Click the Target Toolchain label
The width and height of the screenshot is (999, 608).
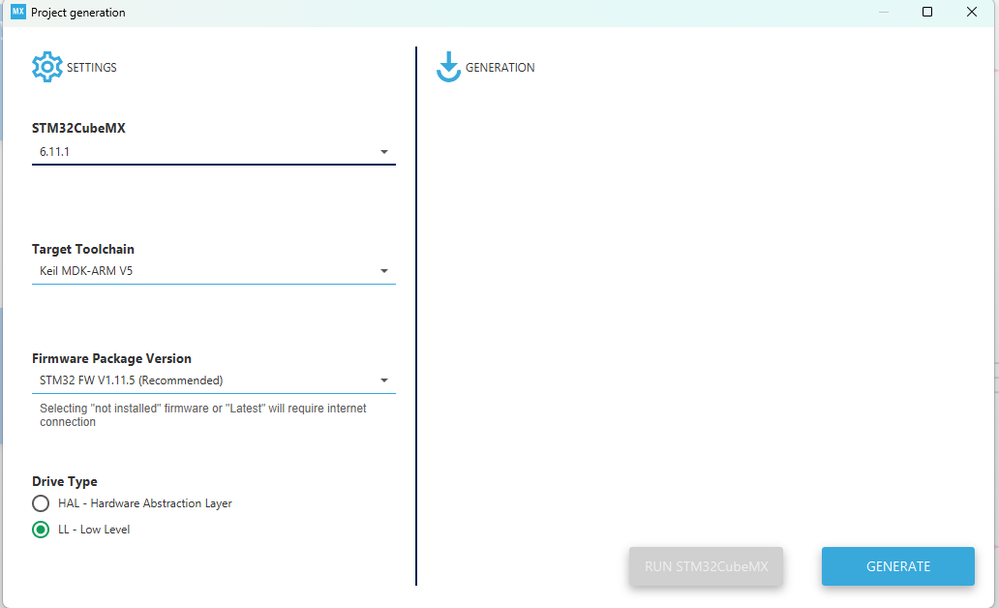click(83, 249)
